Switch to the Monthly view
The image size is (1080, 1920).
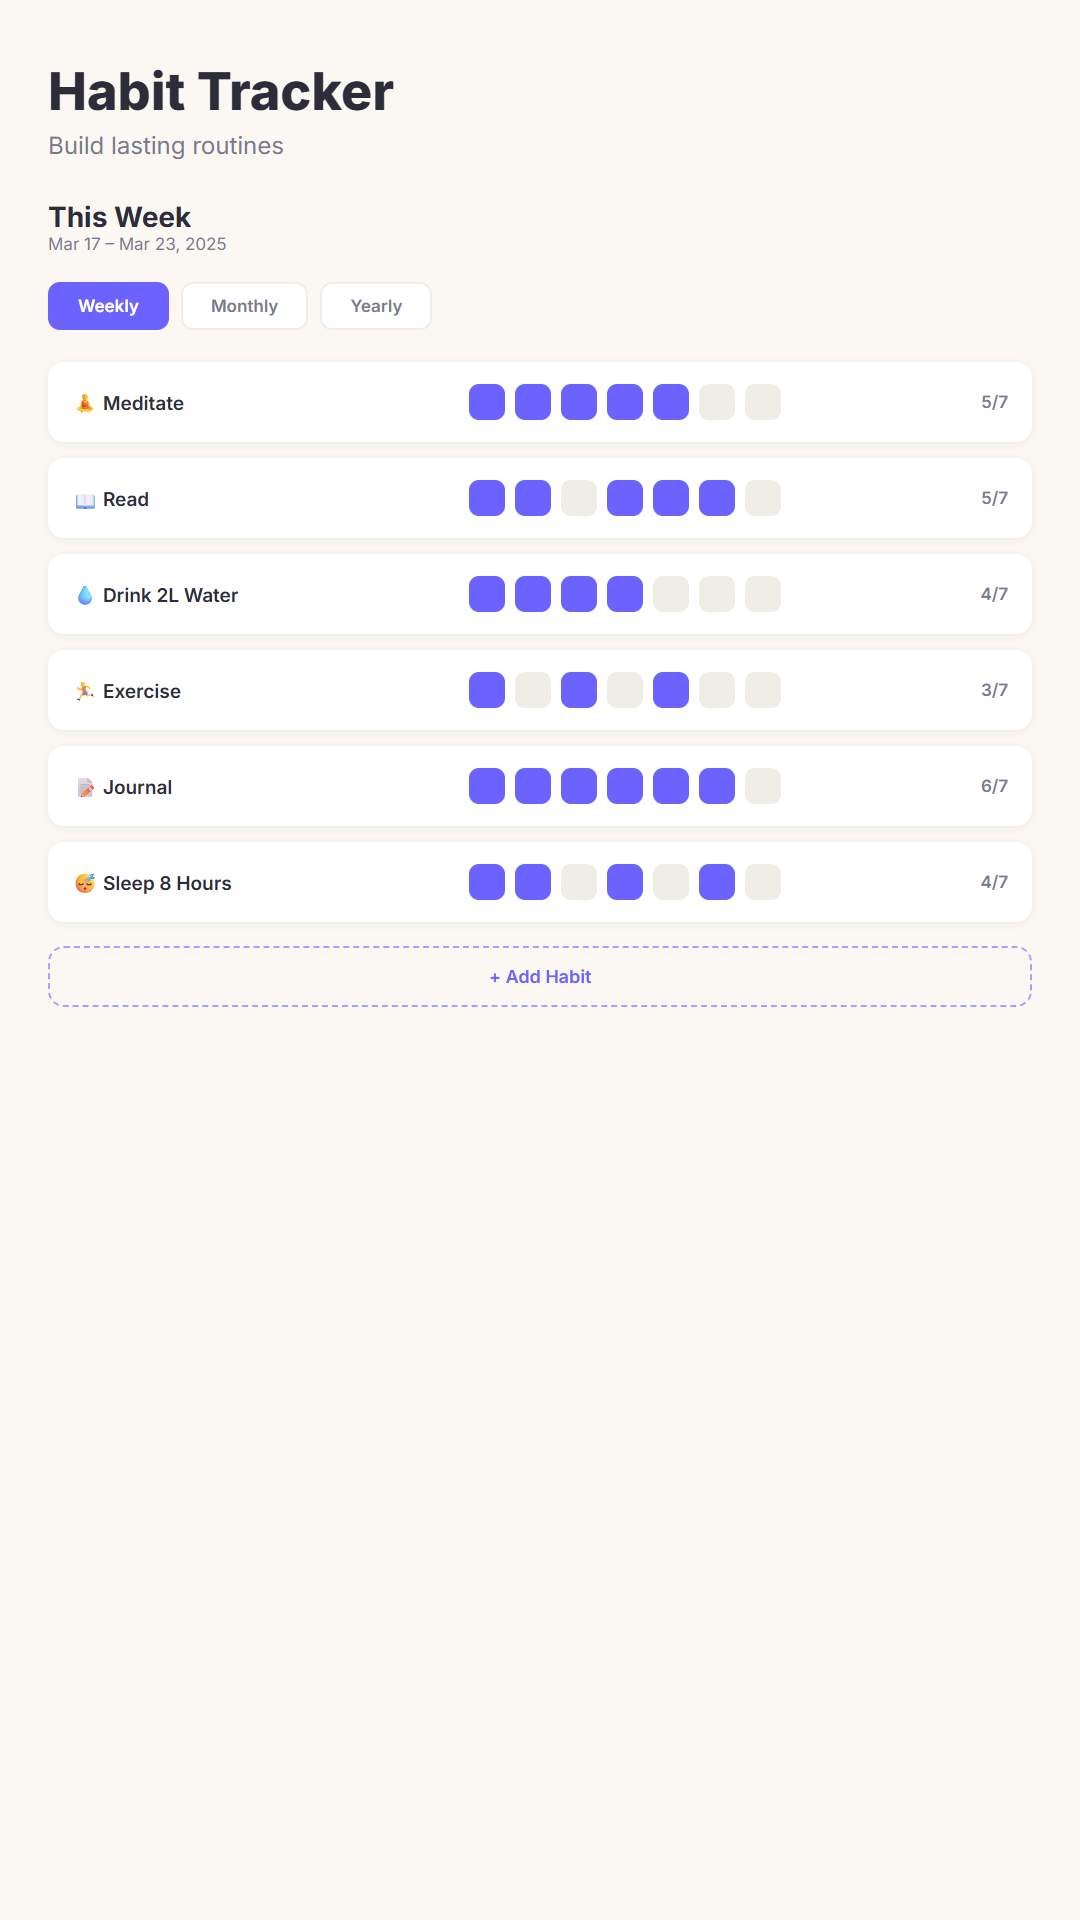pyautogui.click(x=244, y=306)
